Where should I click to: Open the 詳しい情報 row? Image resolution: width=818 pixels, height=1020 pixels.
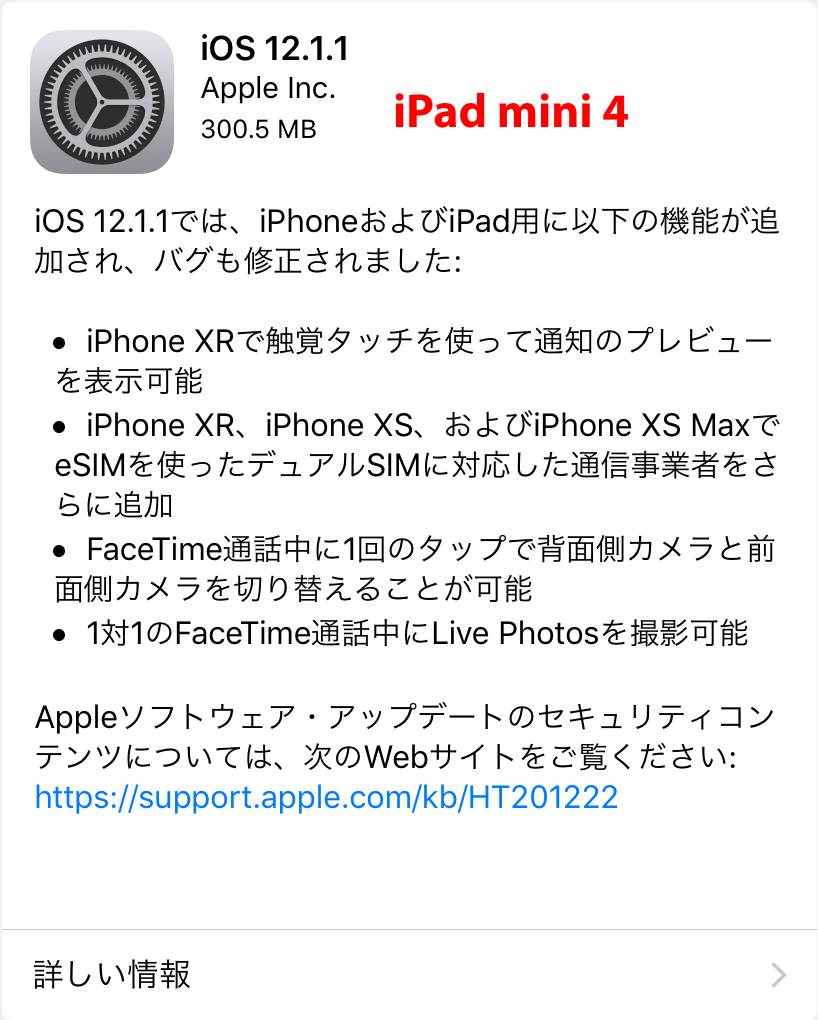409,974
